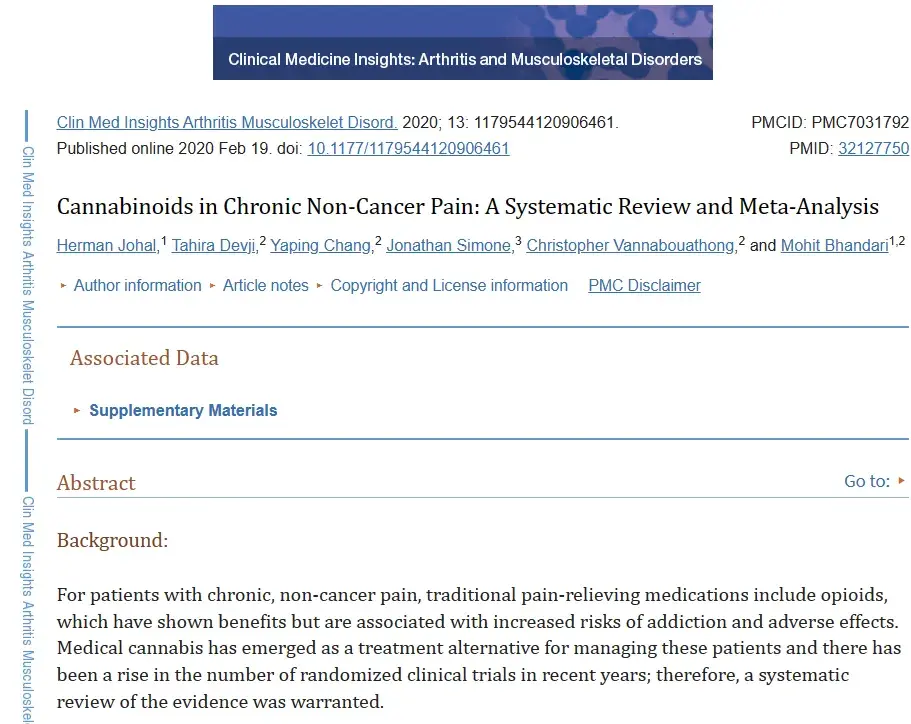Viewport: 911px width, 724px height.
Task: Click the triangle icon before Author information
Action: tap(63, 285)
